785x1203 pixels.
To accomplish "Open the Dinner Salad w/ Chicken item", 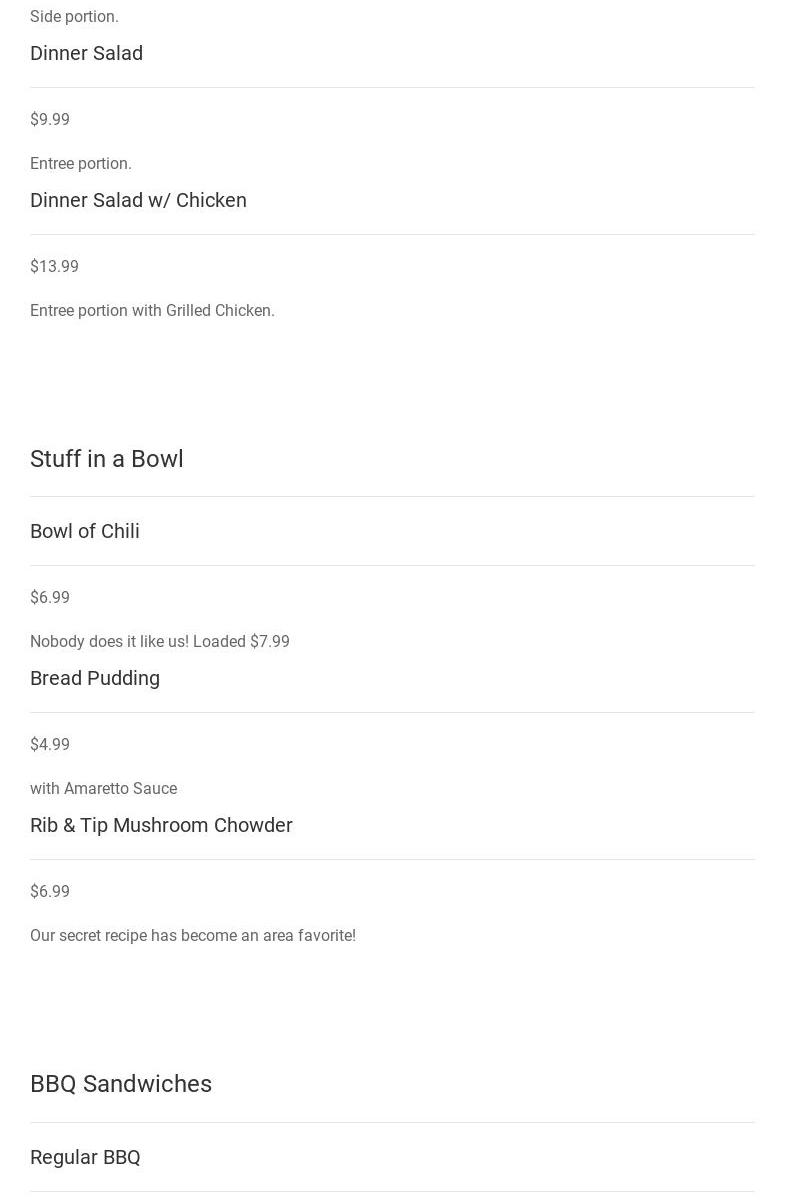I will pyautogui.click(x=138, y=200).
